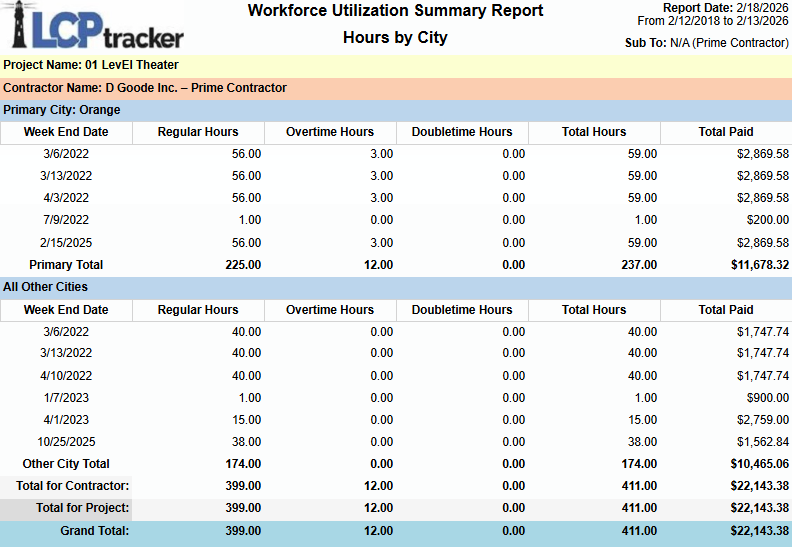792x547 pixels.
Task: Click the 174.00 other city regular hours
Action: click(x=243, y=464)
